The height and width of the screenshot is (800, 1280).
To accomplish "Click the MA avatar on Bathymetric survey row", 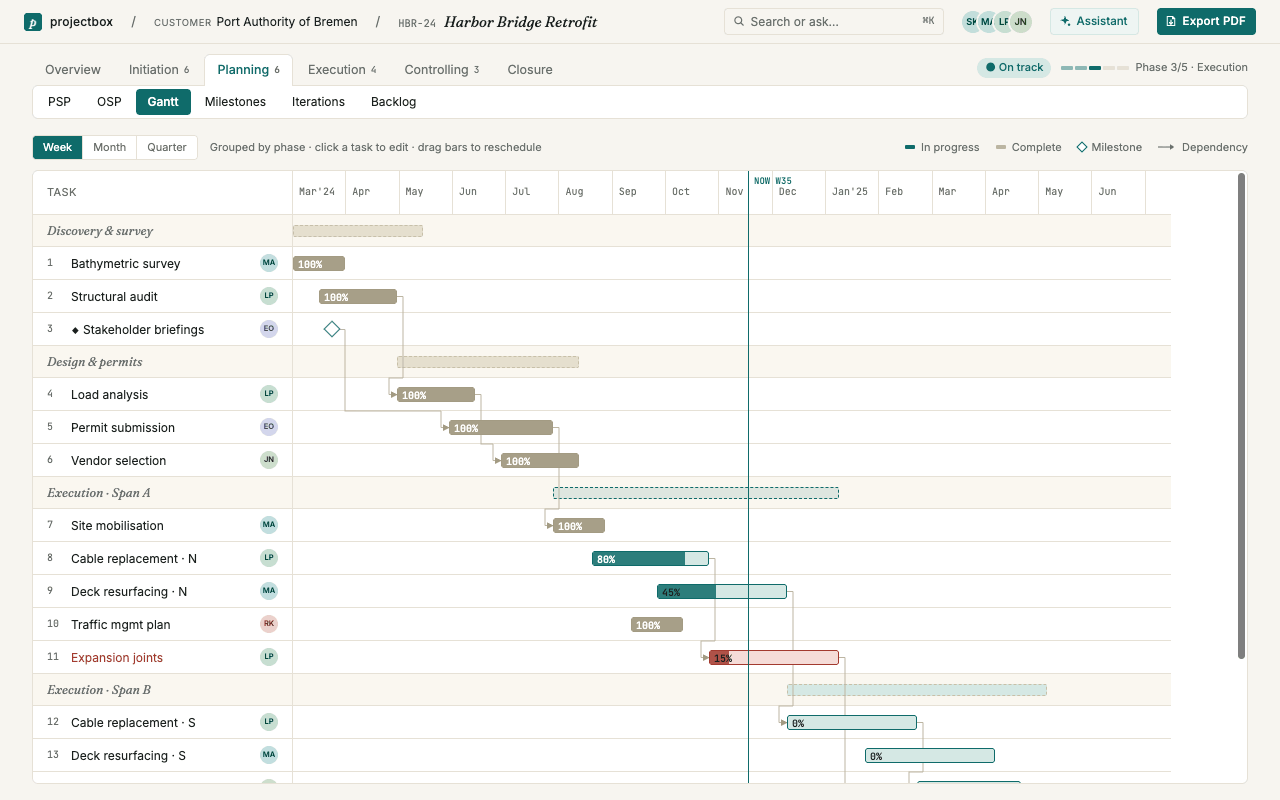I will pos(269,263).
